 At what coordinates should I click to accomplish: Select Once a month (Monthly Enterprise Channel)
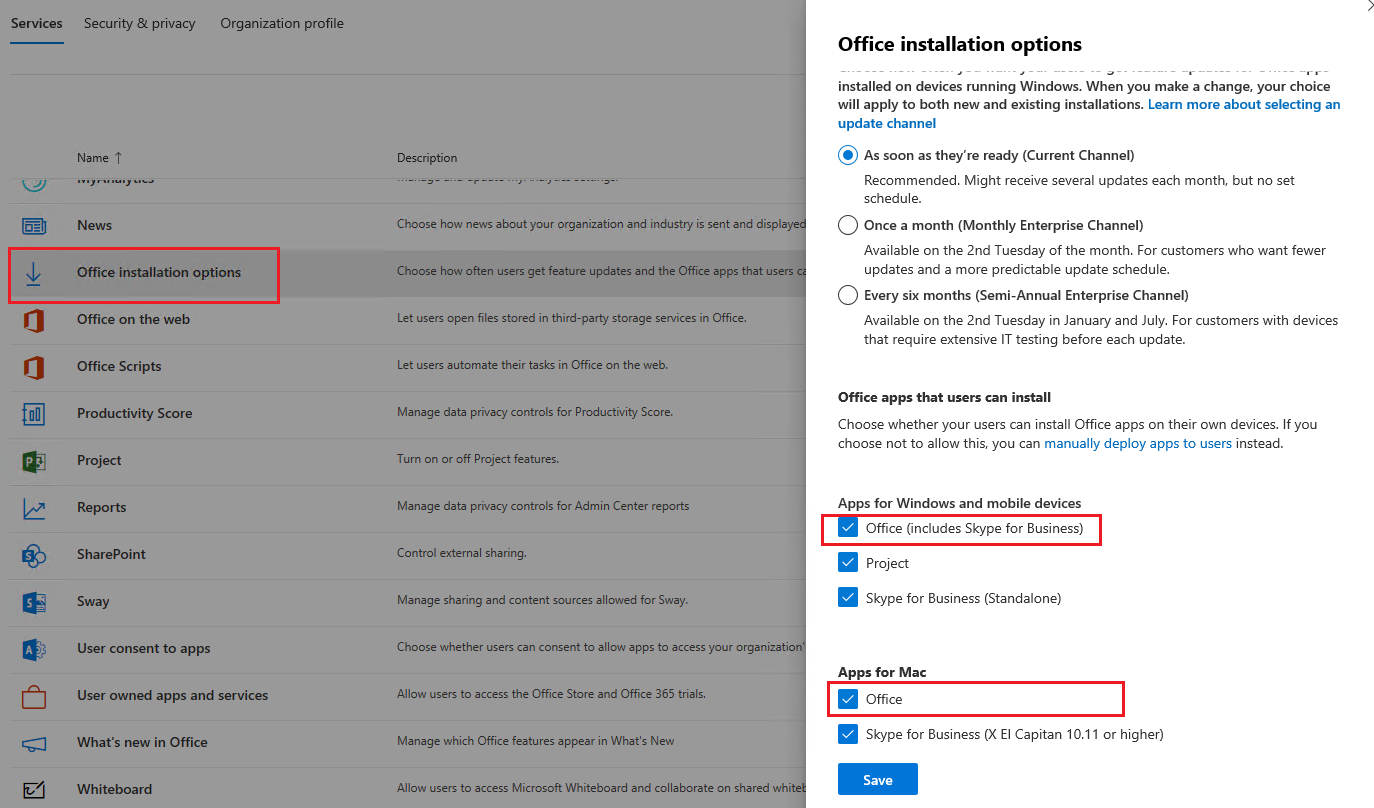click(848, 225)
